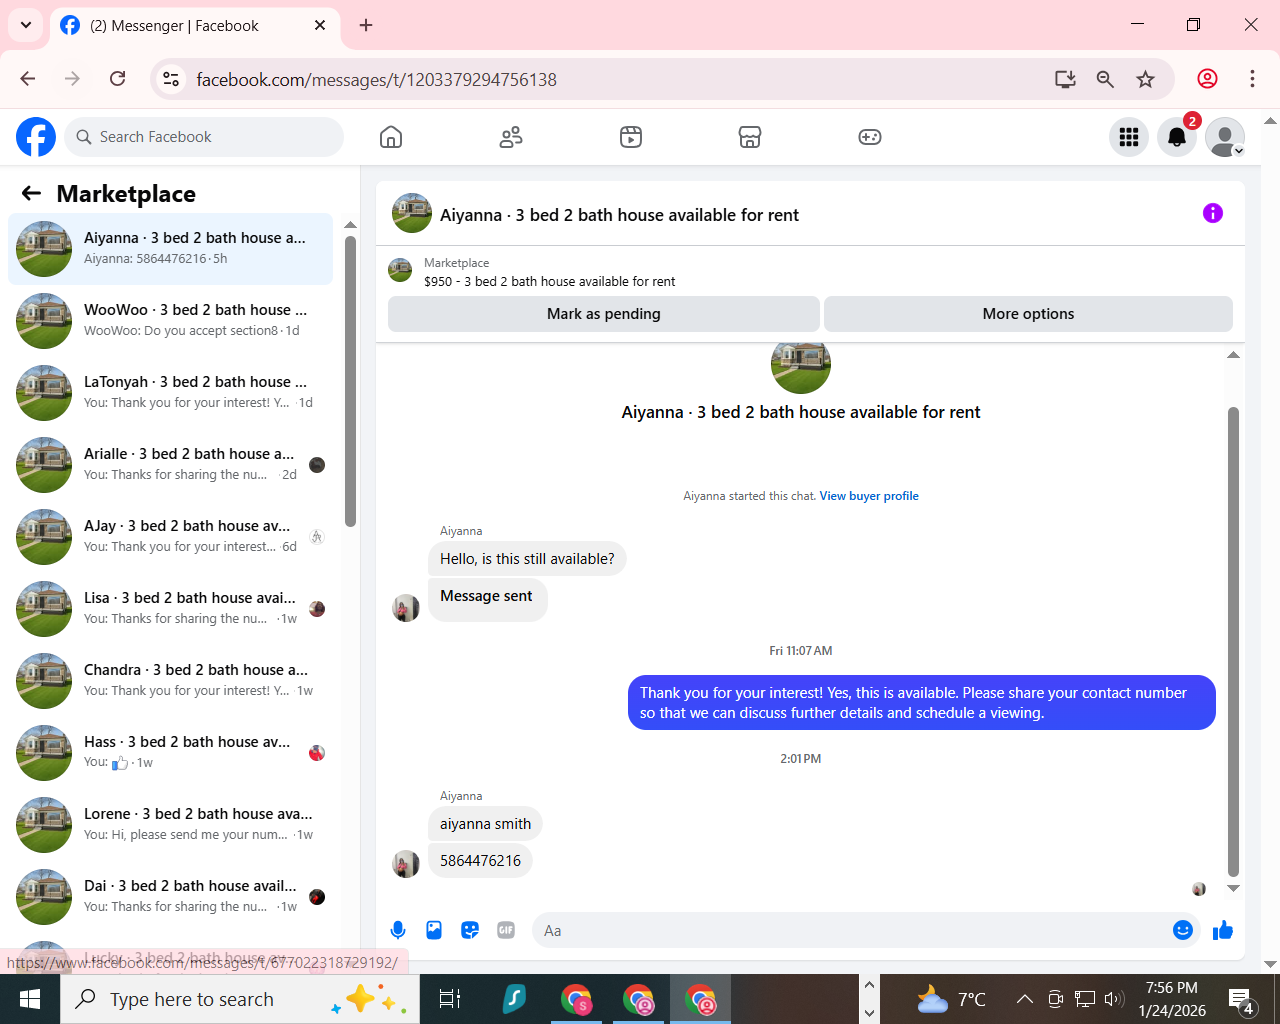Send a voice clip with microphone icon

[398, 930]
